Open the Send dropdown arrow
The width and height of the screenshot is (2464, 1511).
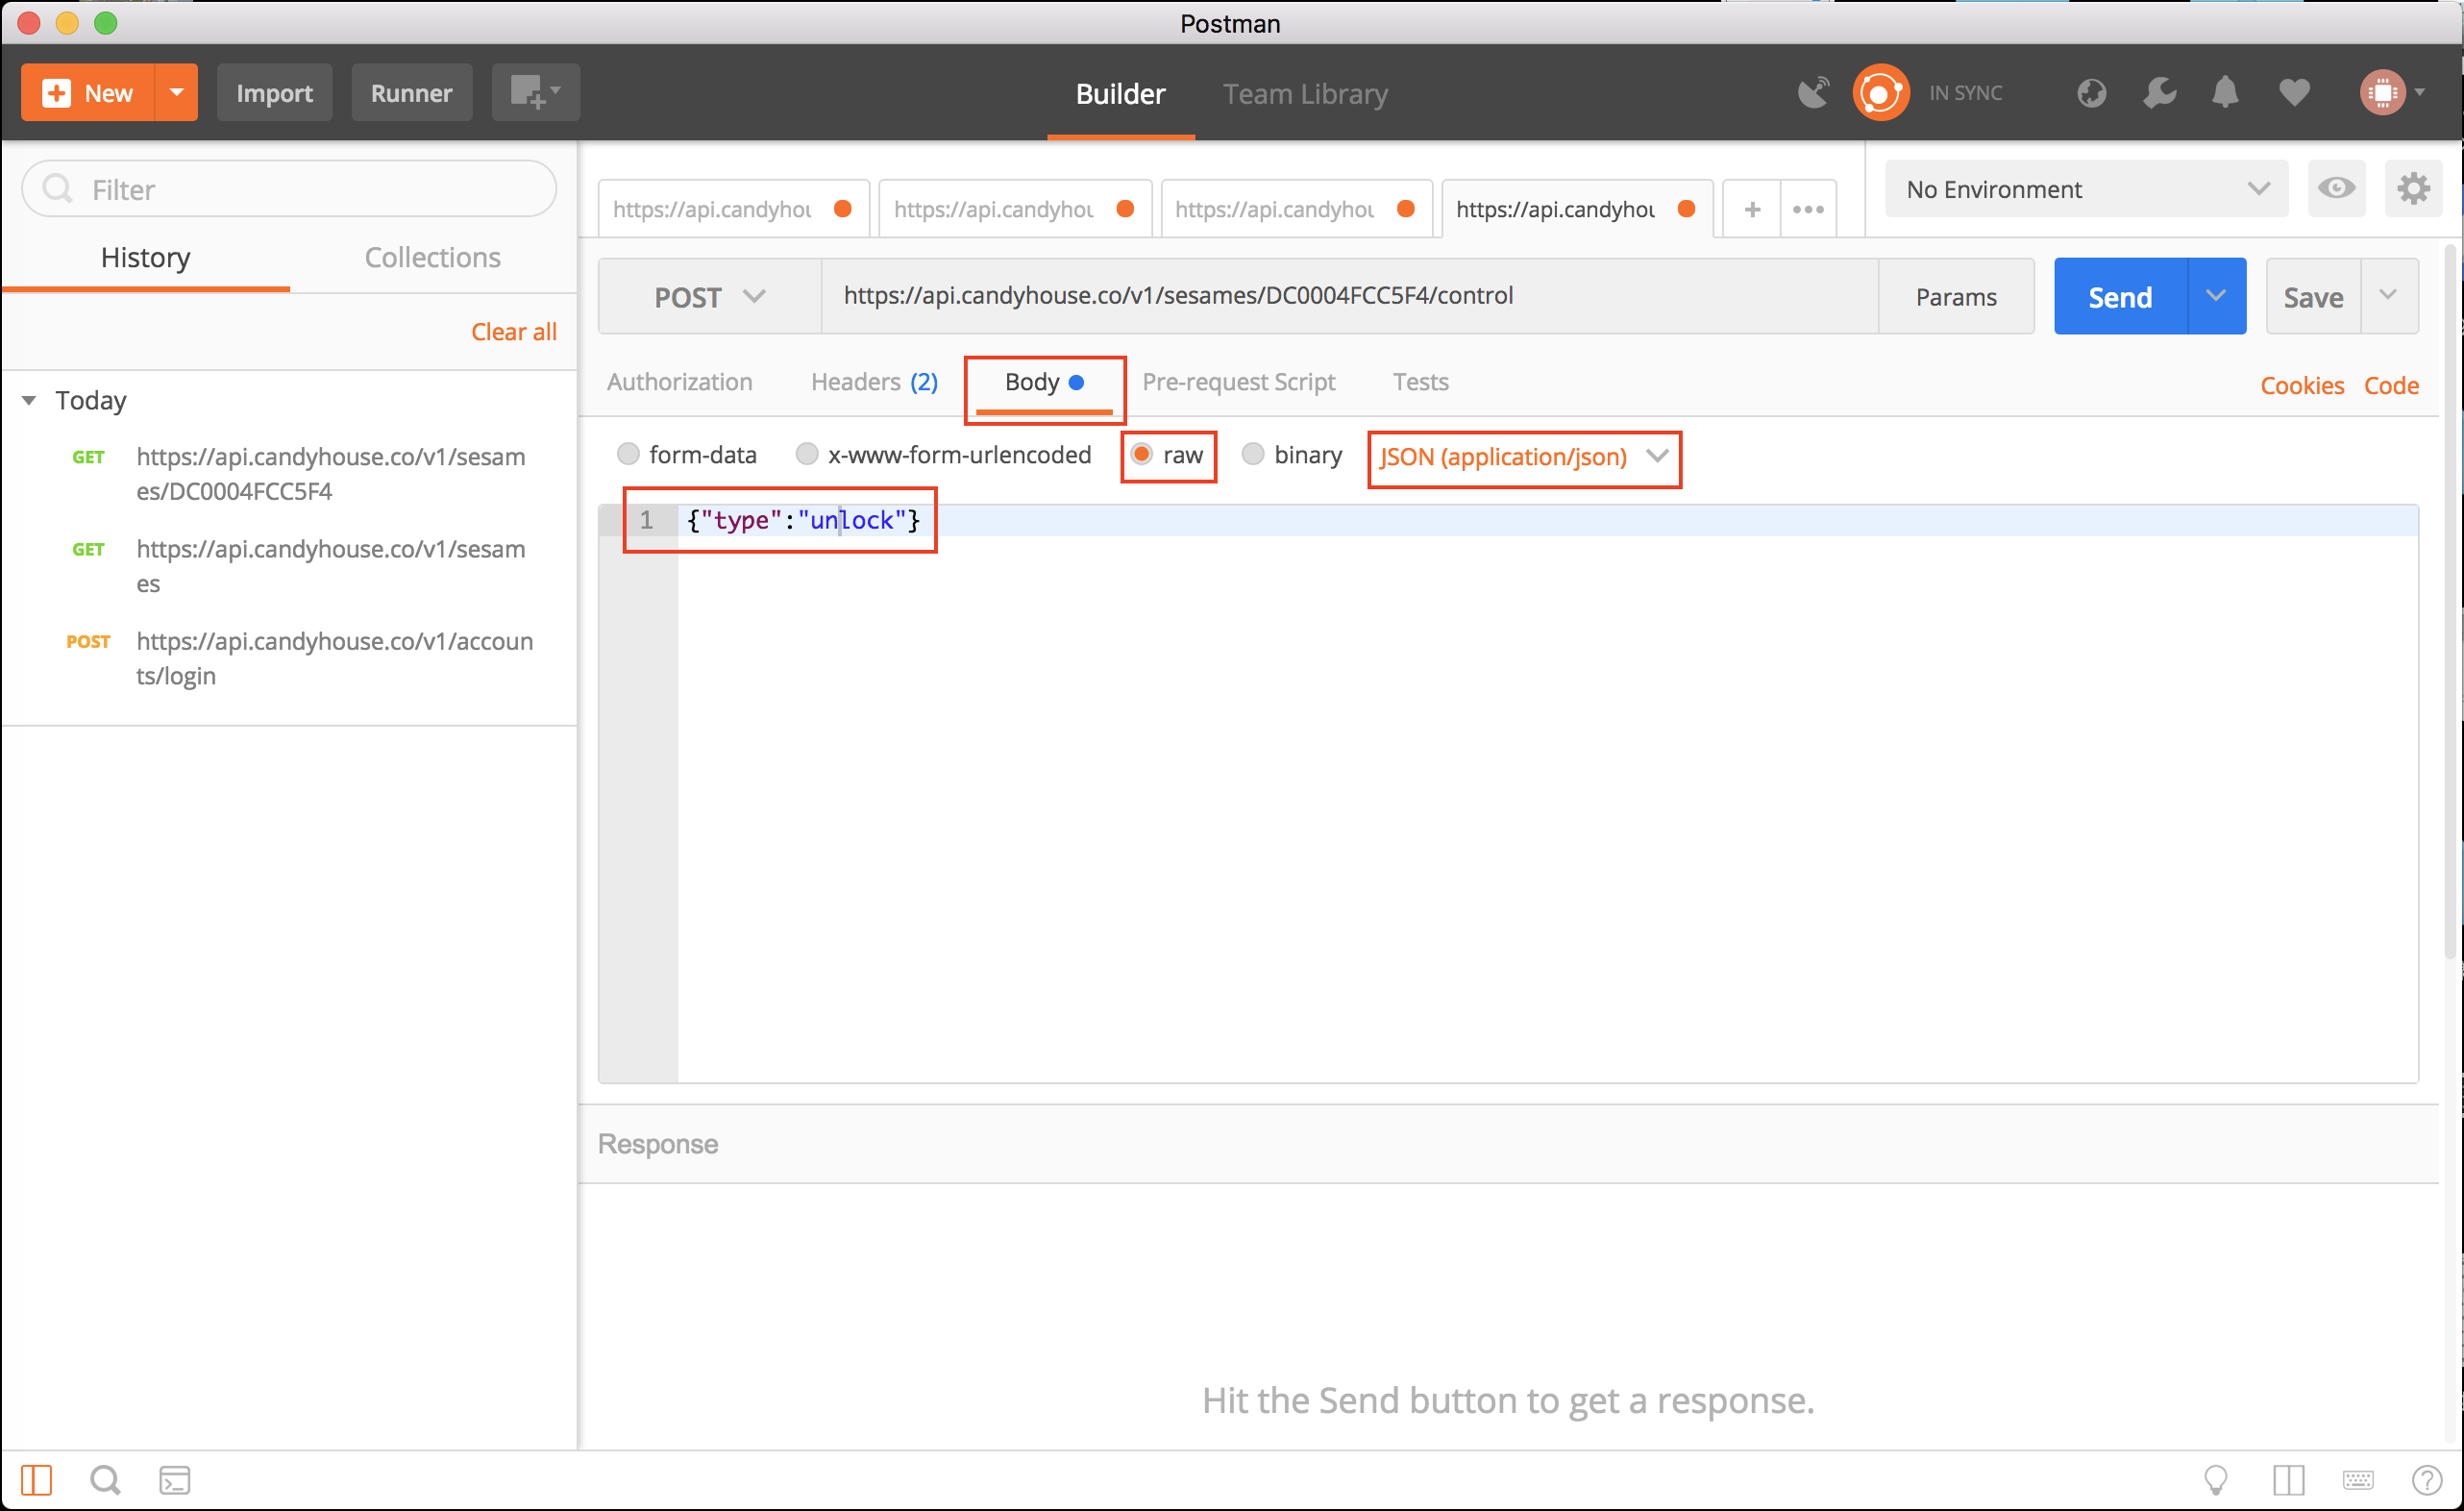2216,297
